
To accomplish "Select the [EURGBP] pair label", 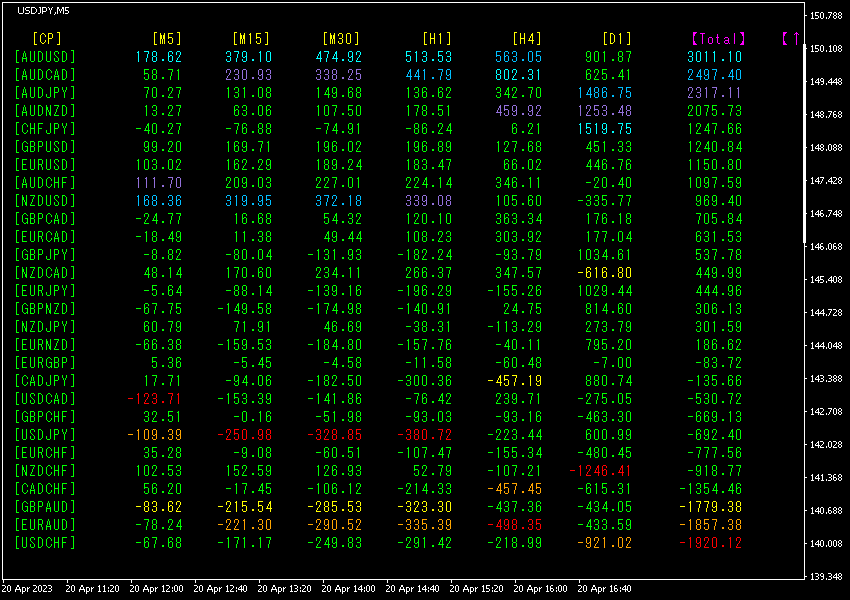I will tap(45, 363).
